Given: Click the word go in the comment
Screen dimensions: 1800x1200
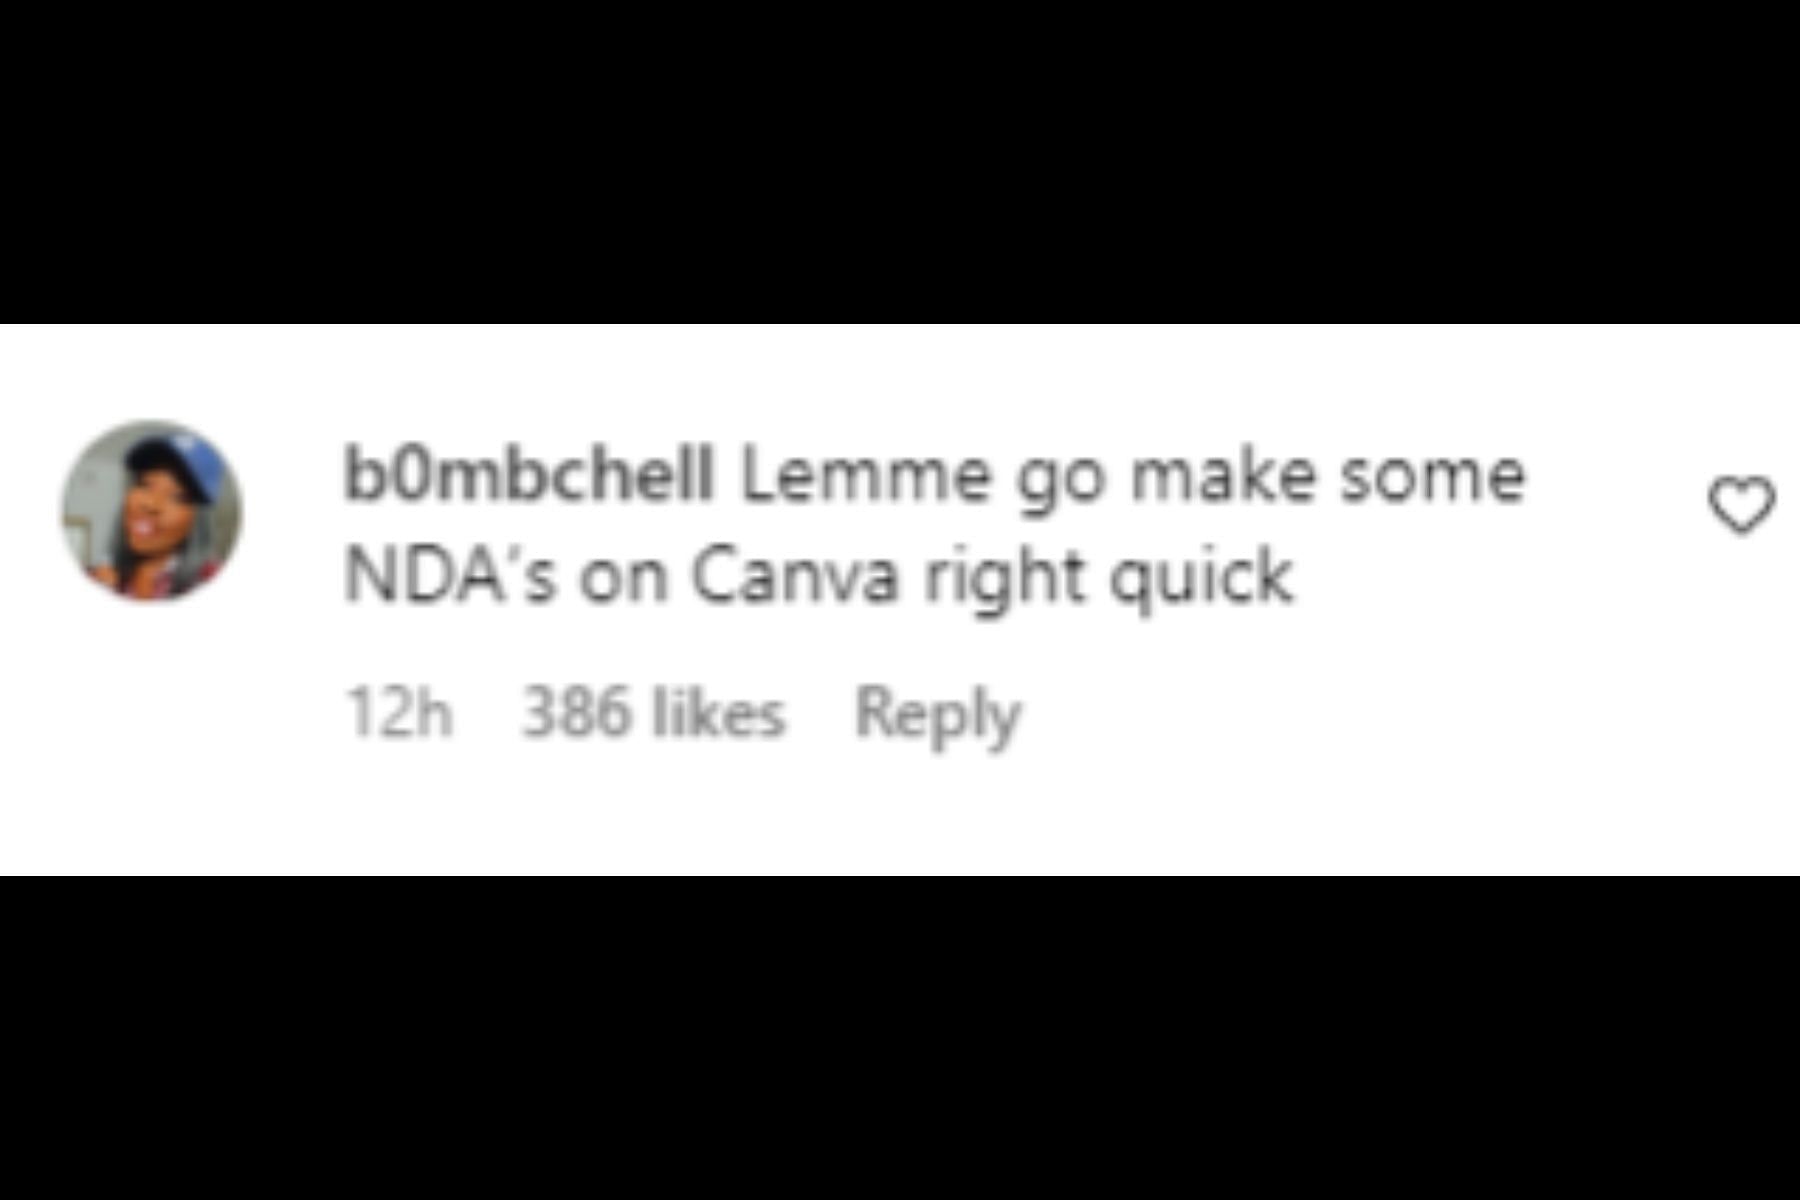Looking at the screenshot, I should coord(1060,480).
